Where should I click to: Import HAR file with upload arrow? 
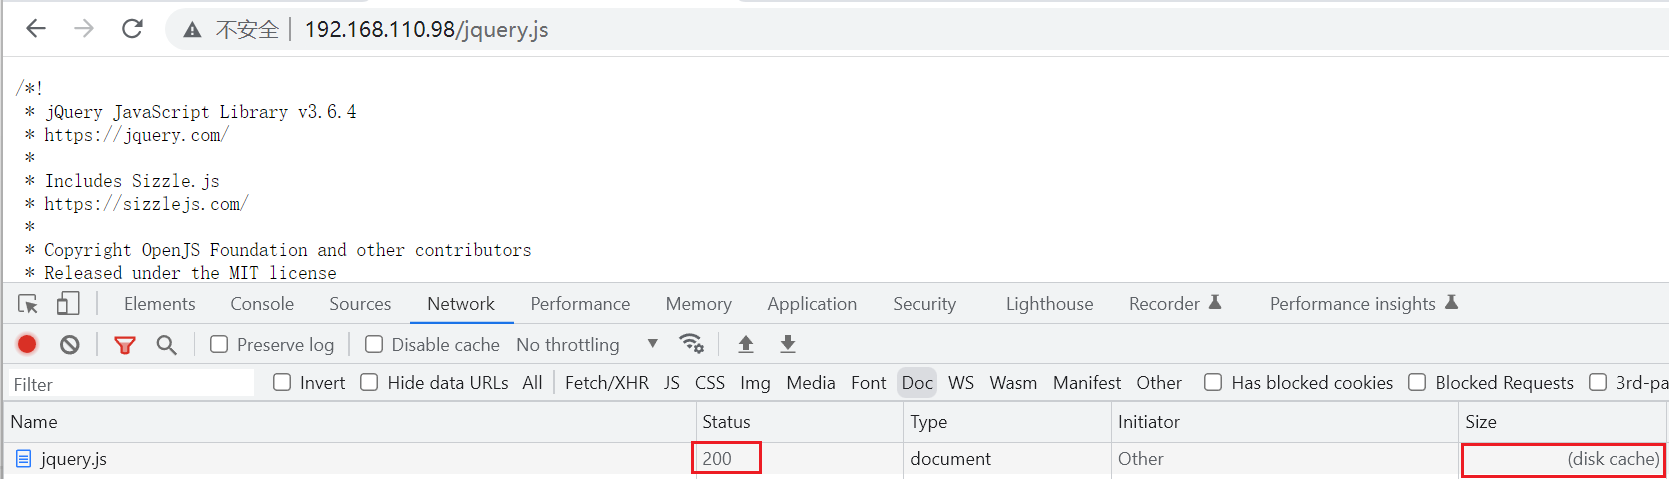click(x=746, y=344)
